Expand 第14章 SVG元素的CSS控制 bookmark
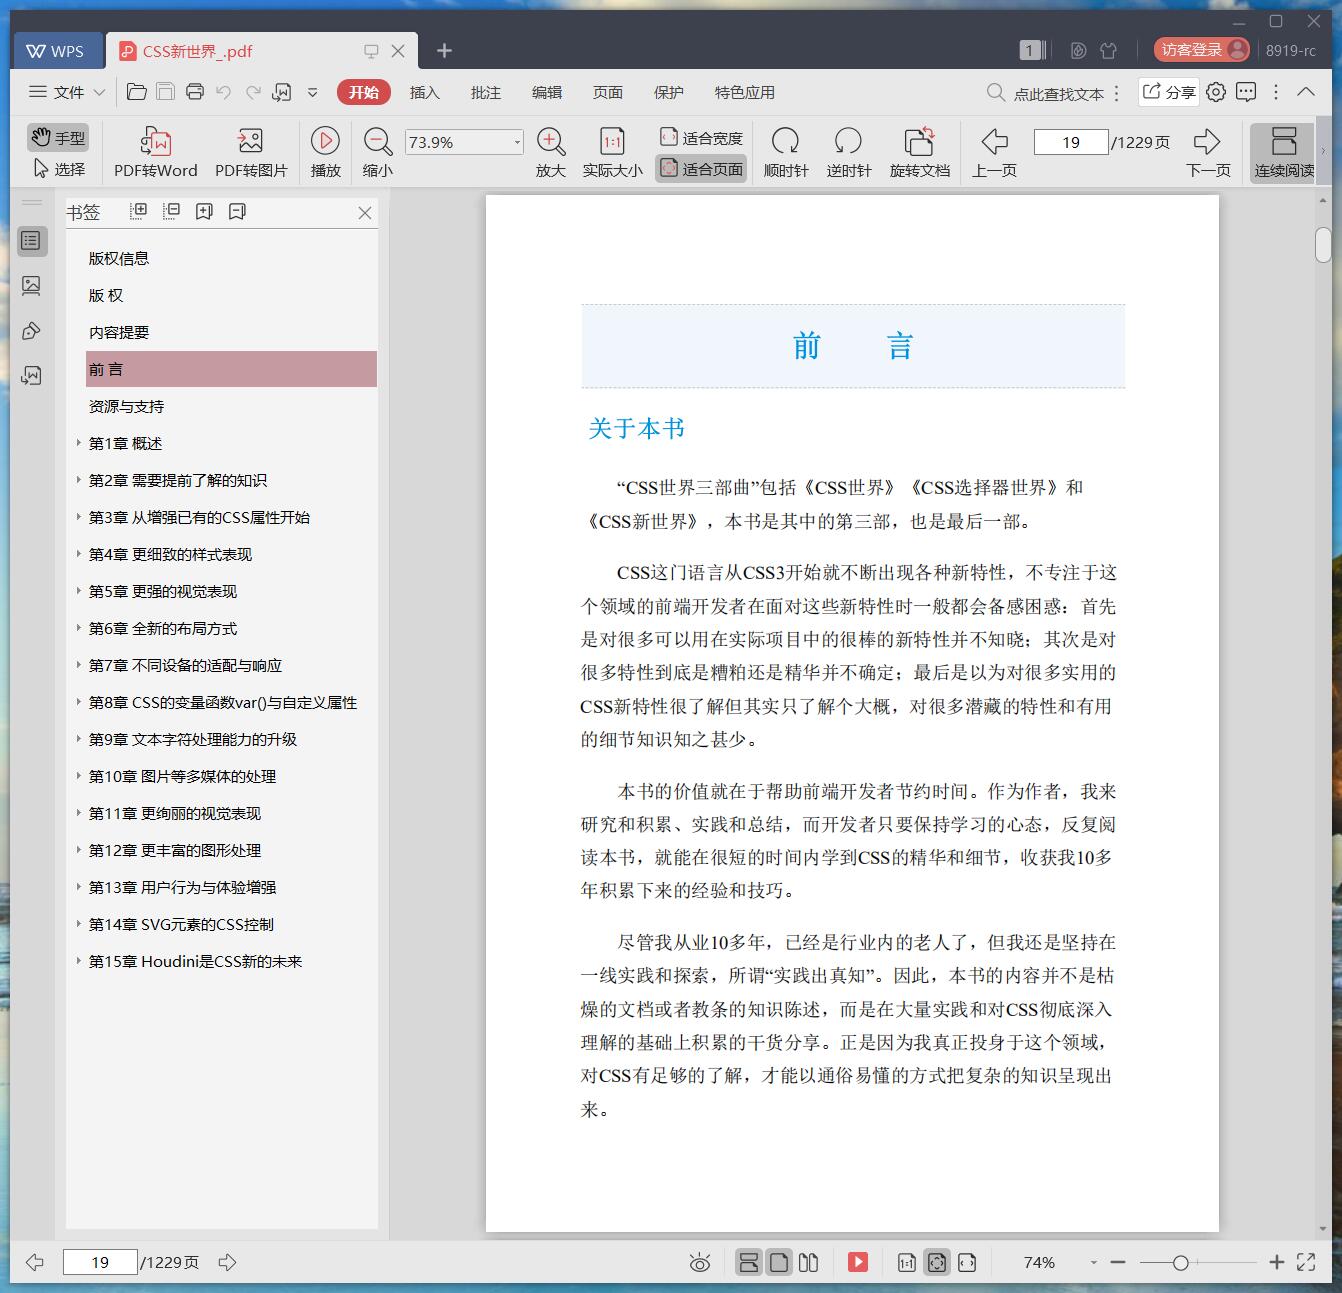The height and width of the screenshot is (1293, 1342). [x=80, y=924]
